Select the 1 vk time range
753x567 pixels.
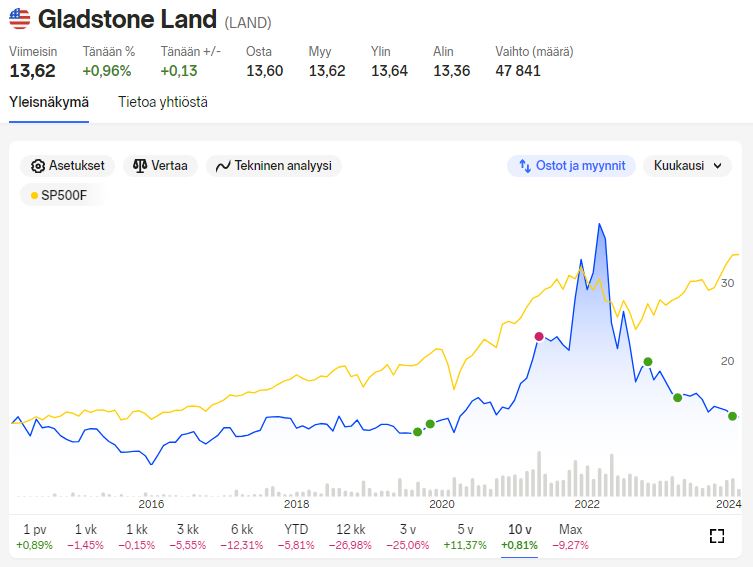(x=85, y=536)
